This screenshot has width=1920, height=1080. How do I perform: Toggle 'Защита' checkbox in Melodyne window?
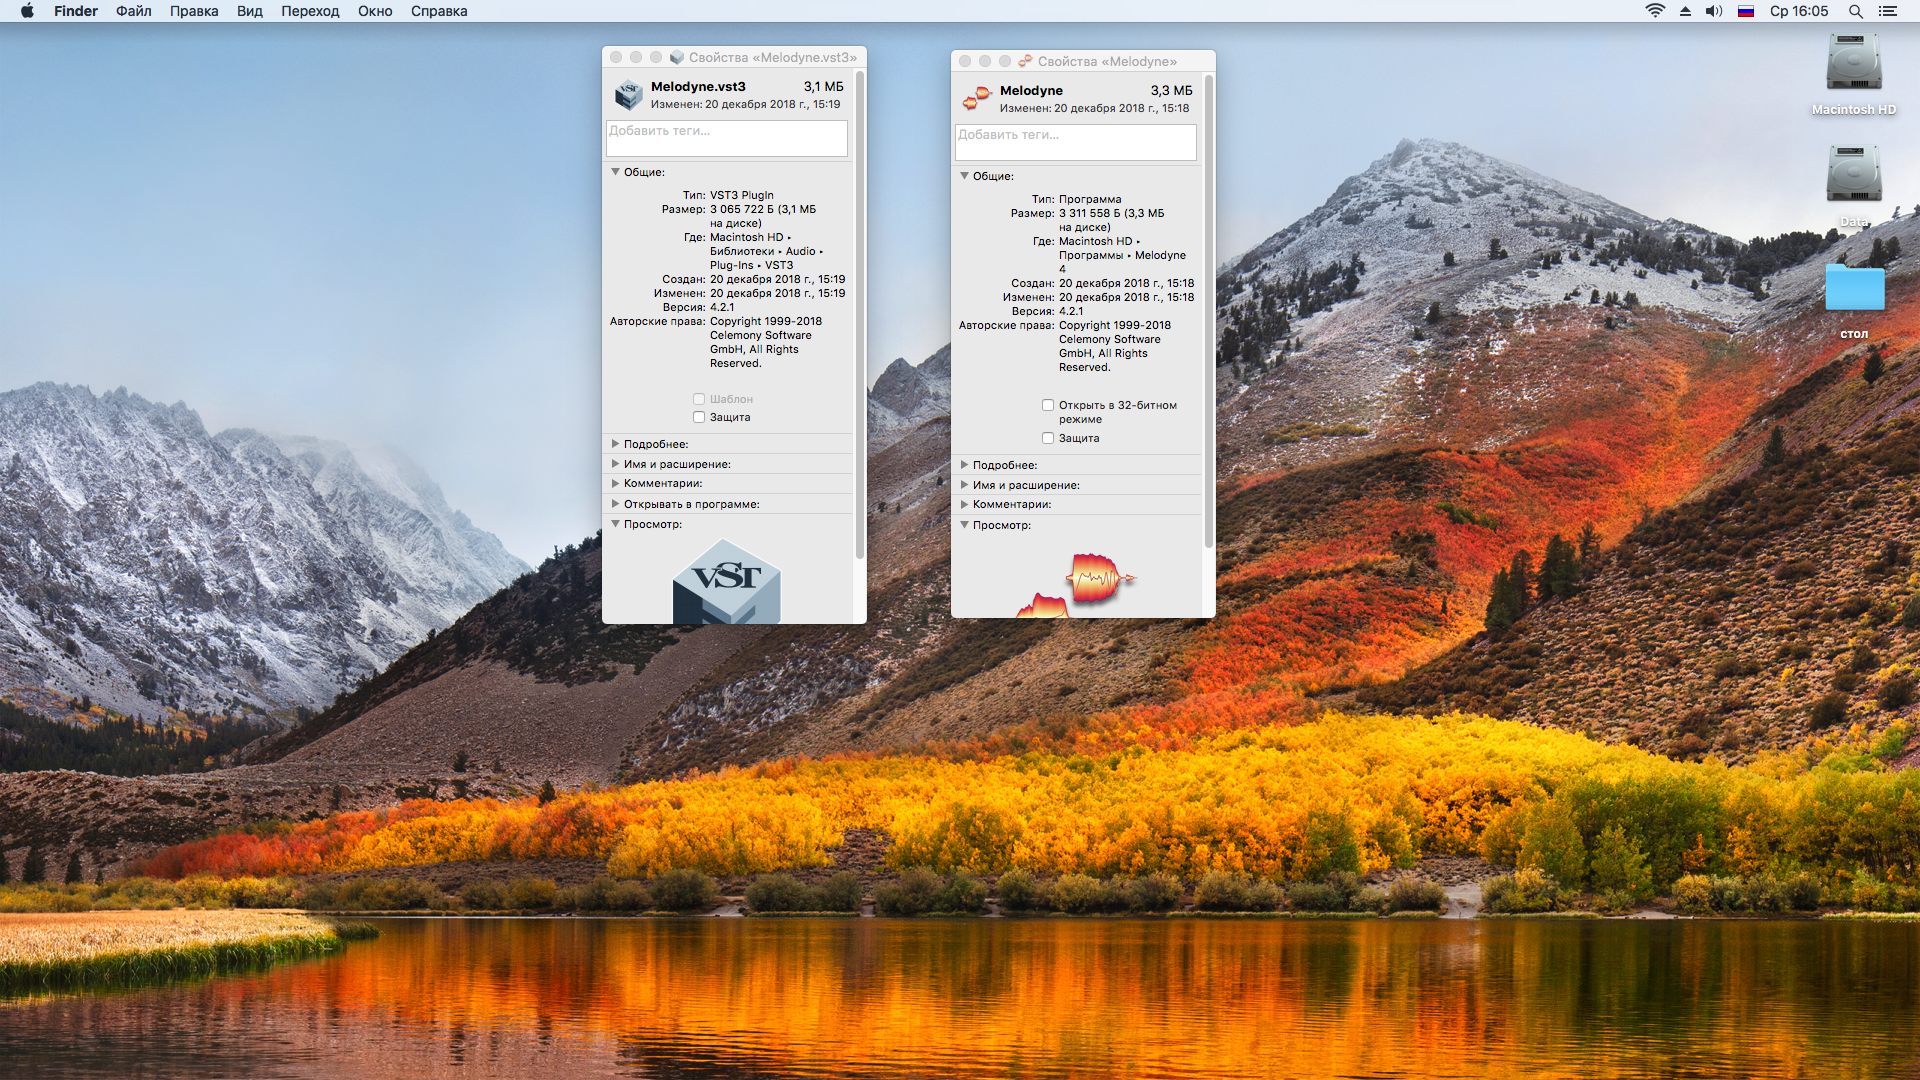pyautogui.click(x=1048, y=438)
